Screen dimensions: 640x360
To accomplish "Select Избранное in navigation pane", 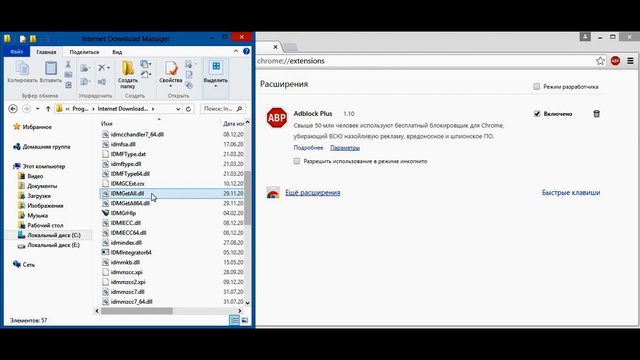I will [x=37, y=127].
